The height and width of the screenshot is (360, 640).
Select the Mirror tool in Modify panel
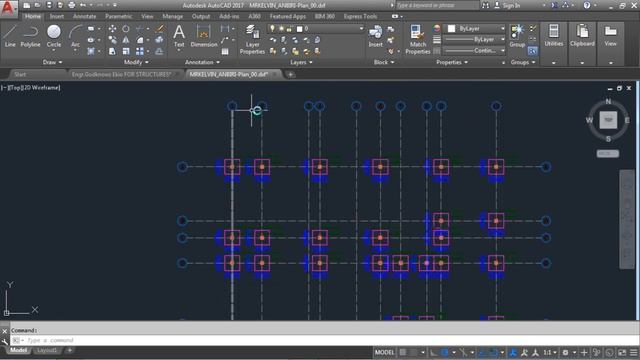[x=126, y=40]
